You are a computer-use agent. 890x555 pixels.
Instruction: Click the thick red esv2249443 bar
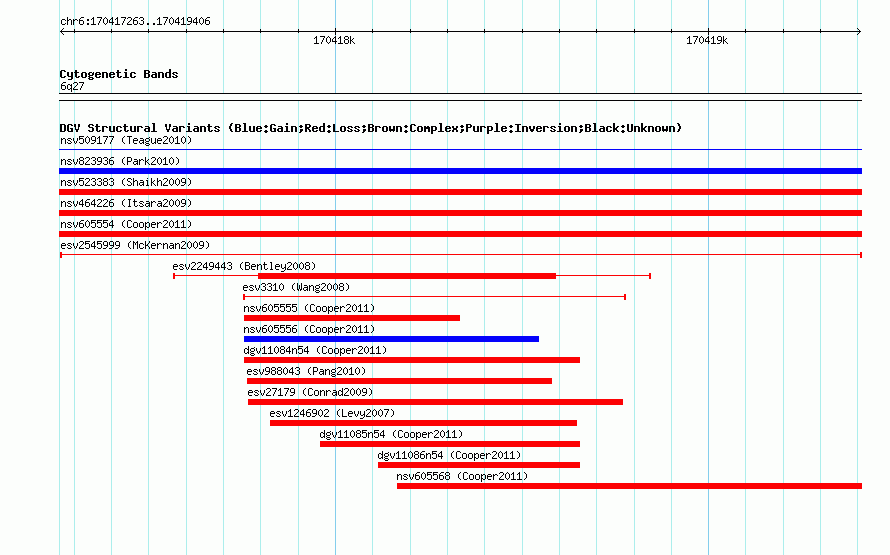click(x=407, y=276)
